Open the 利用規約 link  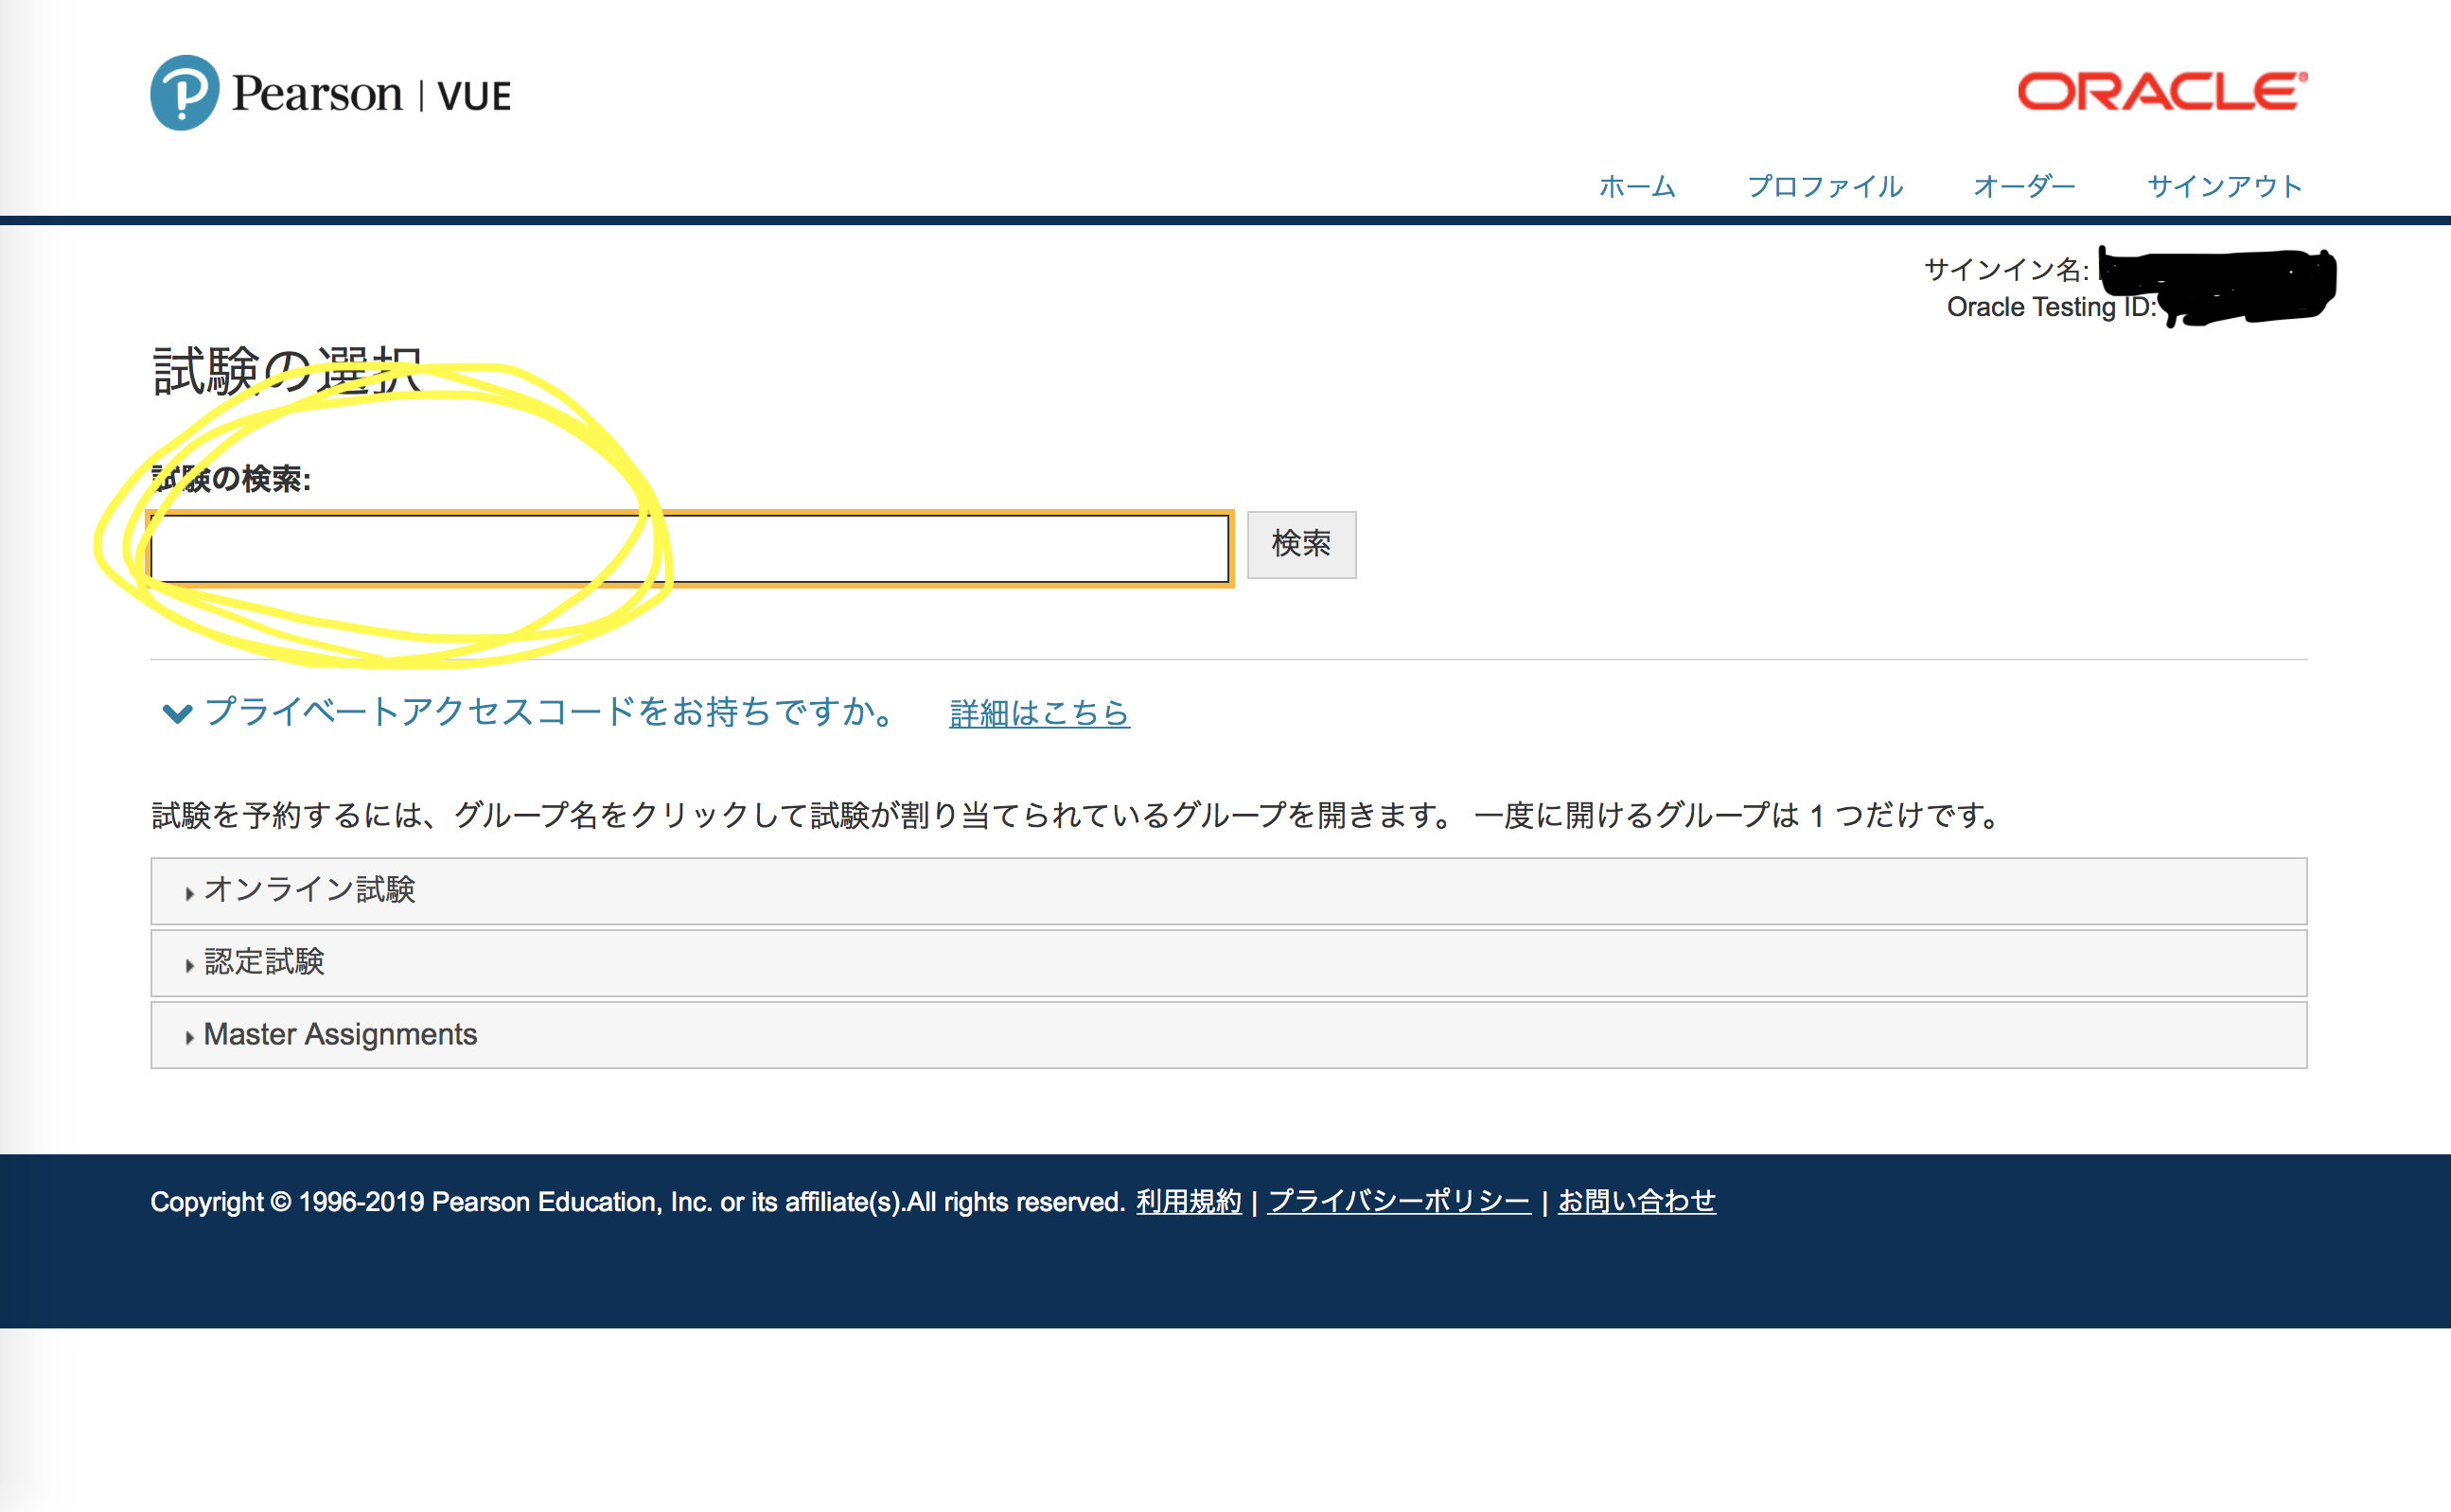tap(1188, 1201)
